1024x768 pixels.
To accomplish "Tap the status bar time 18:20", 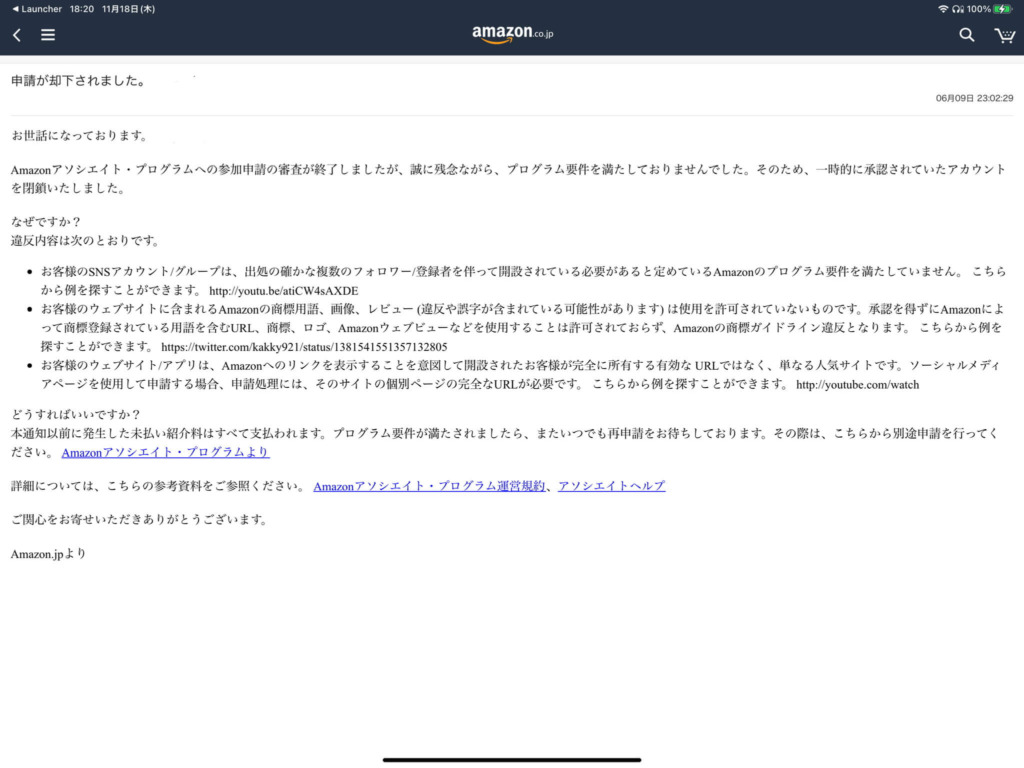I will (82, 9).
